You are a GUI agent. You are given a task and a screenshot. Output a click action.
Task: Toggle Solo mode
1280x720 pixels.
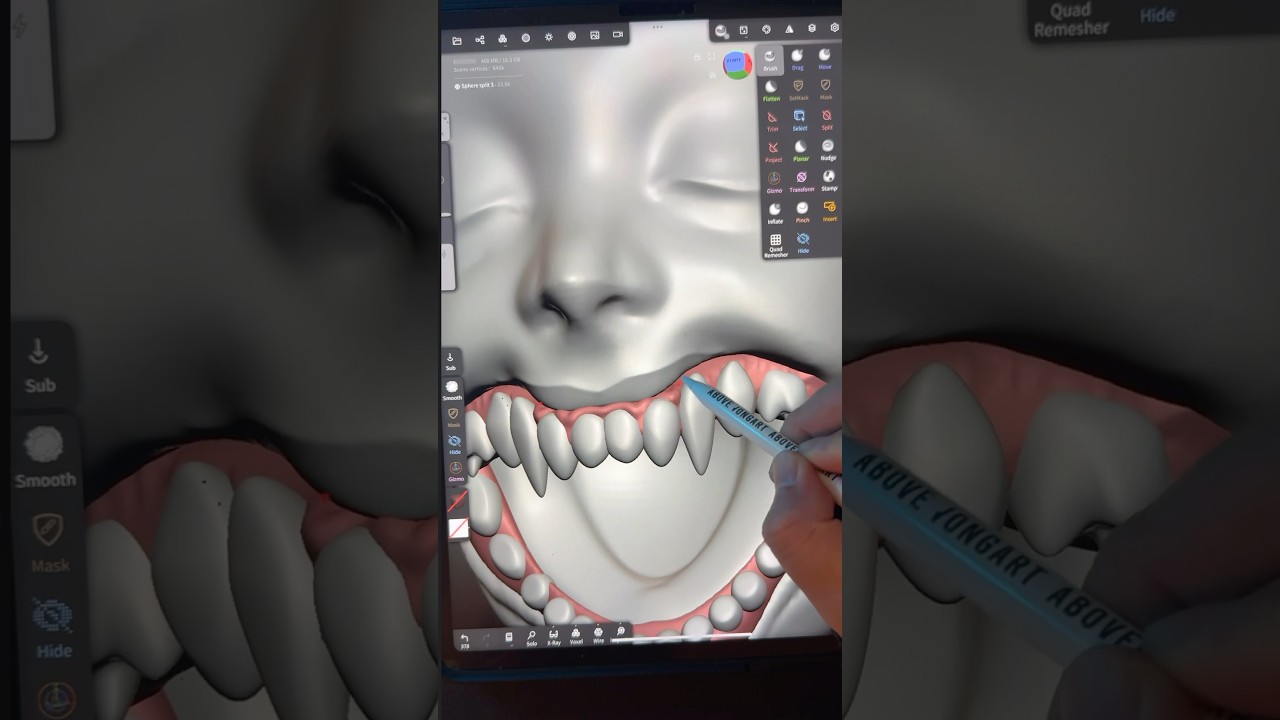click(x=531, y=637)
